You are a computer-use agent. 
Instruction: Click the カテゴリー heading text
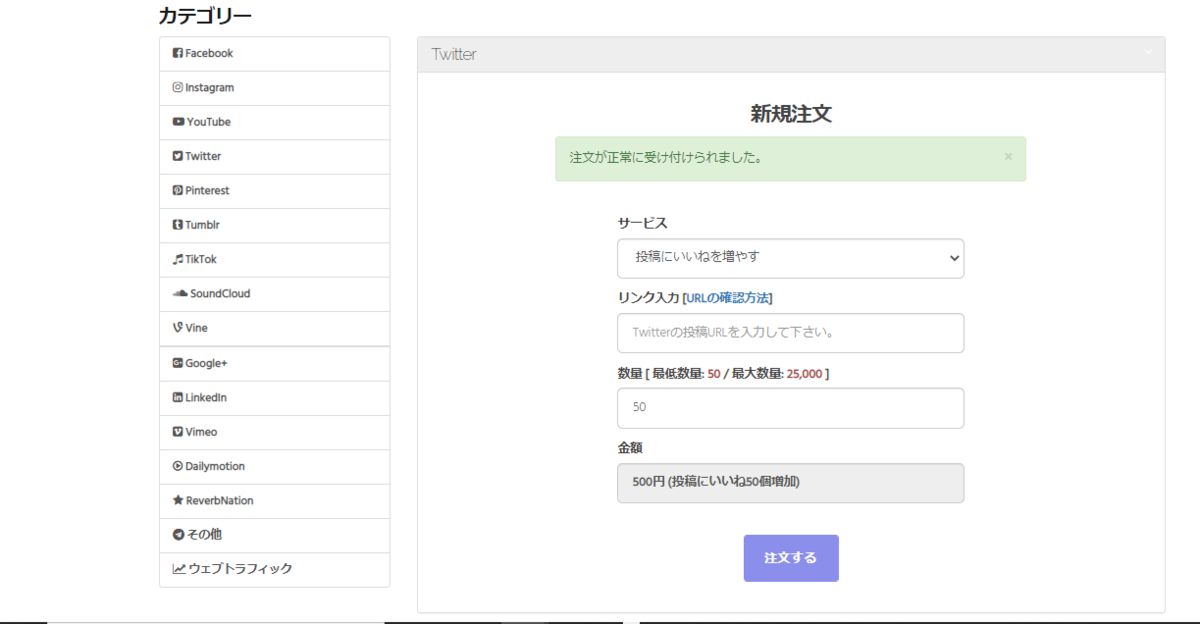point(205,16)
